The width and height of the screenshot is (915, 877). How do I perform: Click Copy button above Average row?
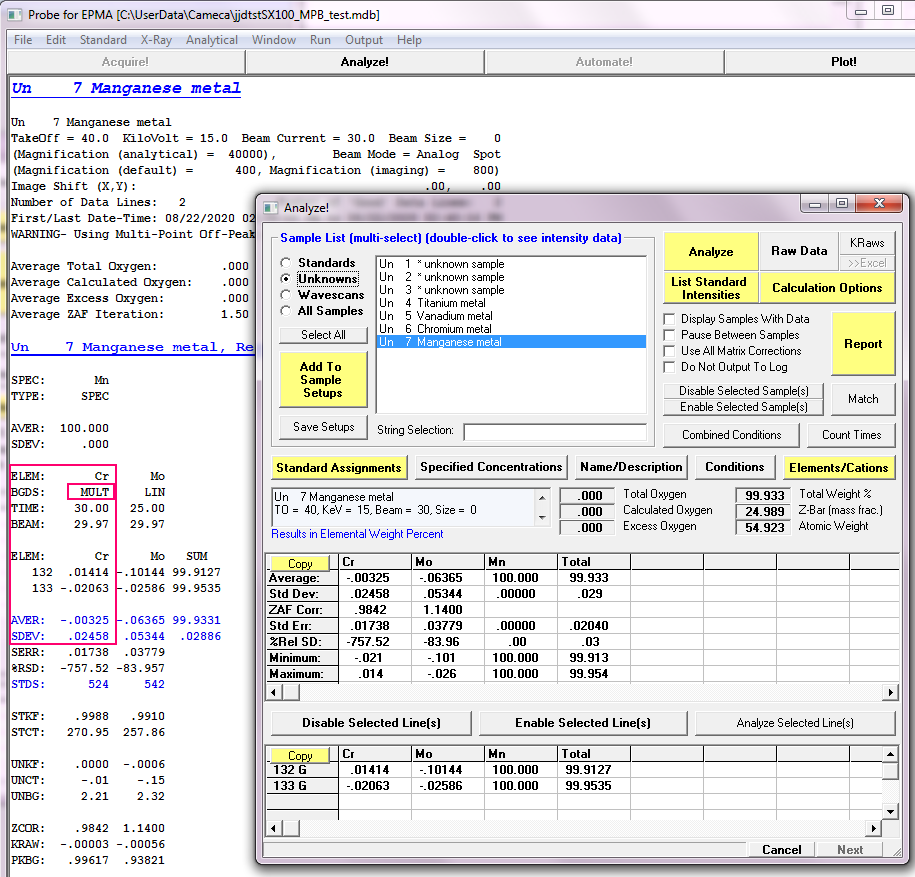[300, 564]
